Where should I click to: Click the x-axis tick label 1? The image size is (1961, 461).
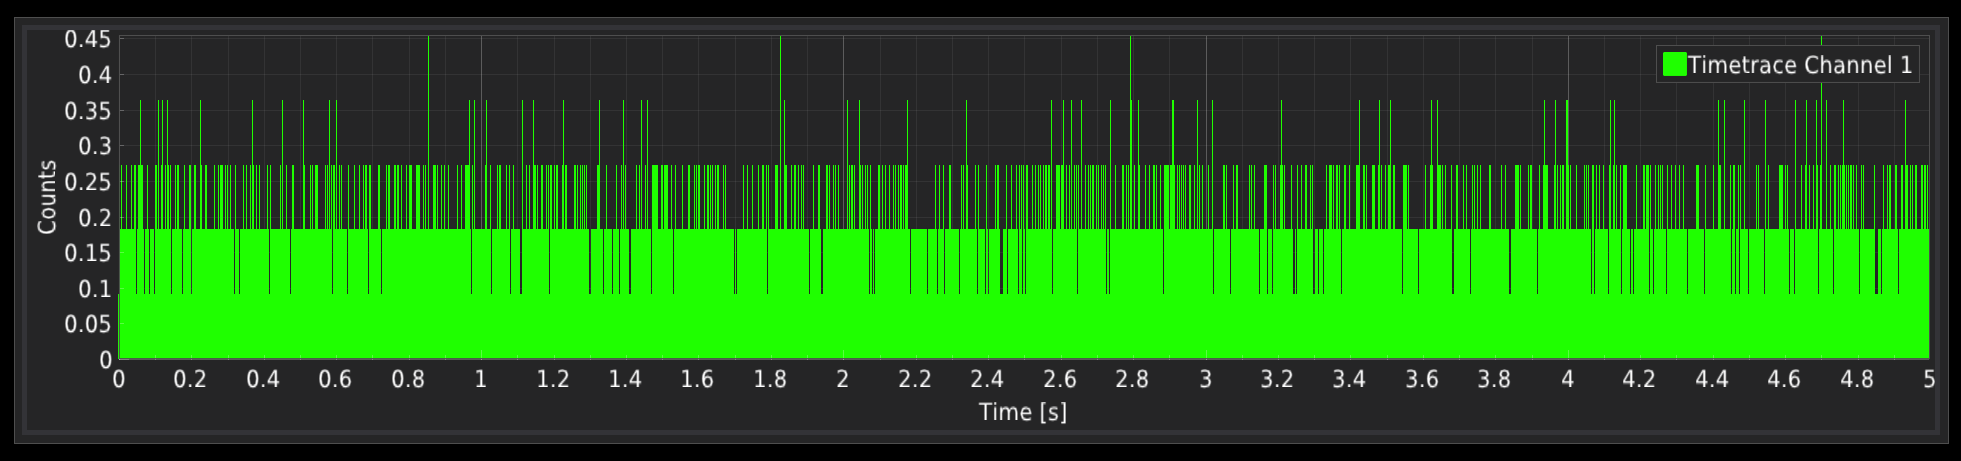pos(481,380)
